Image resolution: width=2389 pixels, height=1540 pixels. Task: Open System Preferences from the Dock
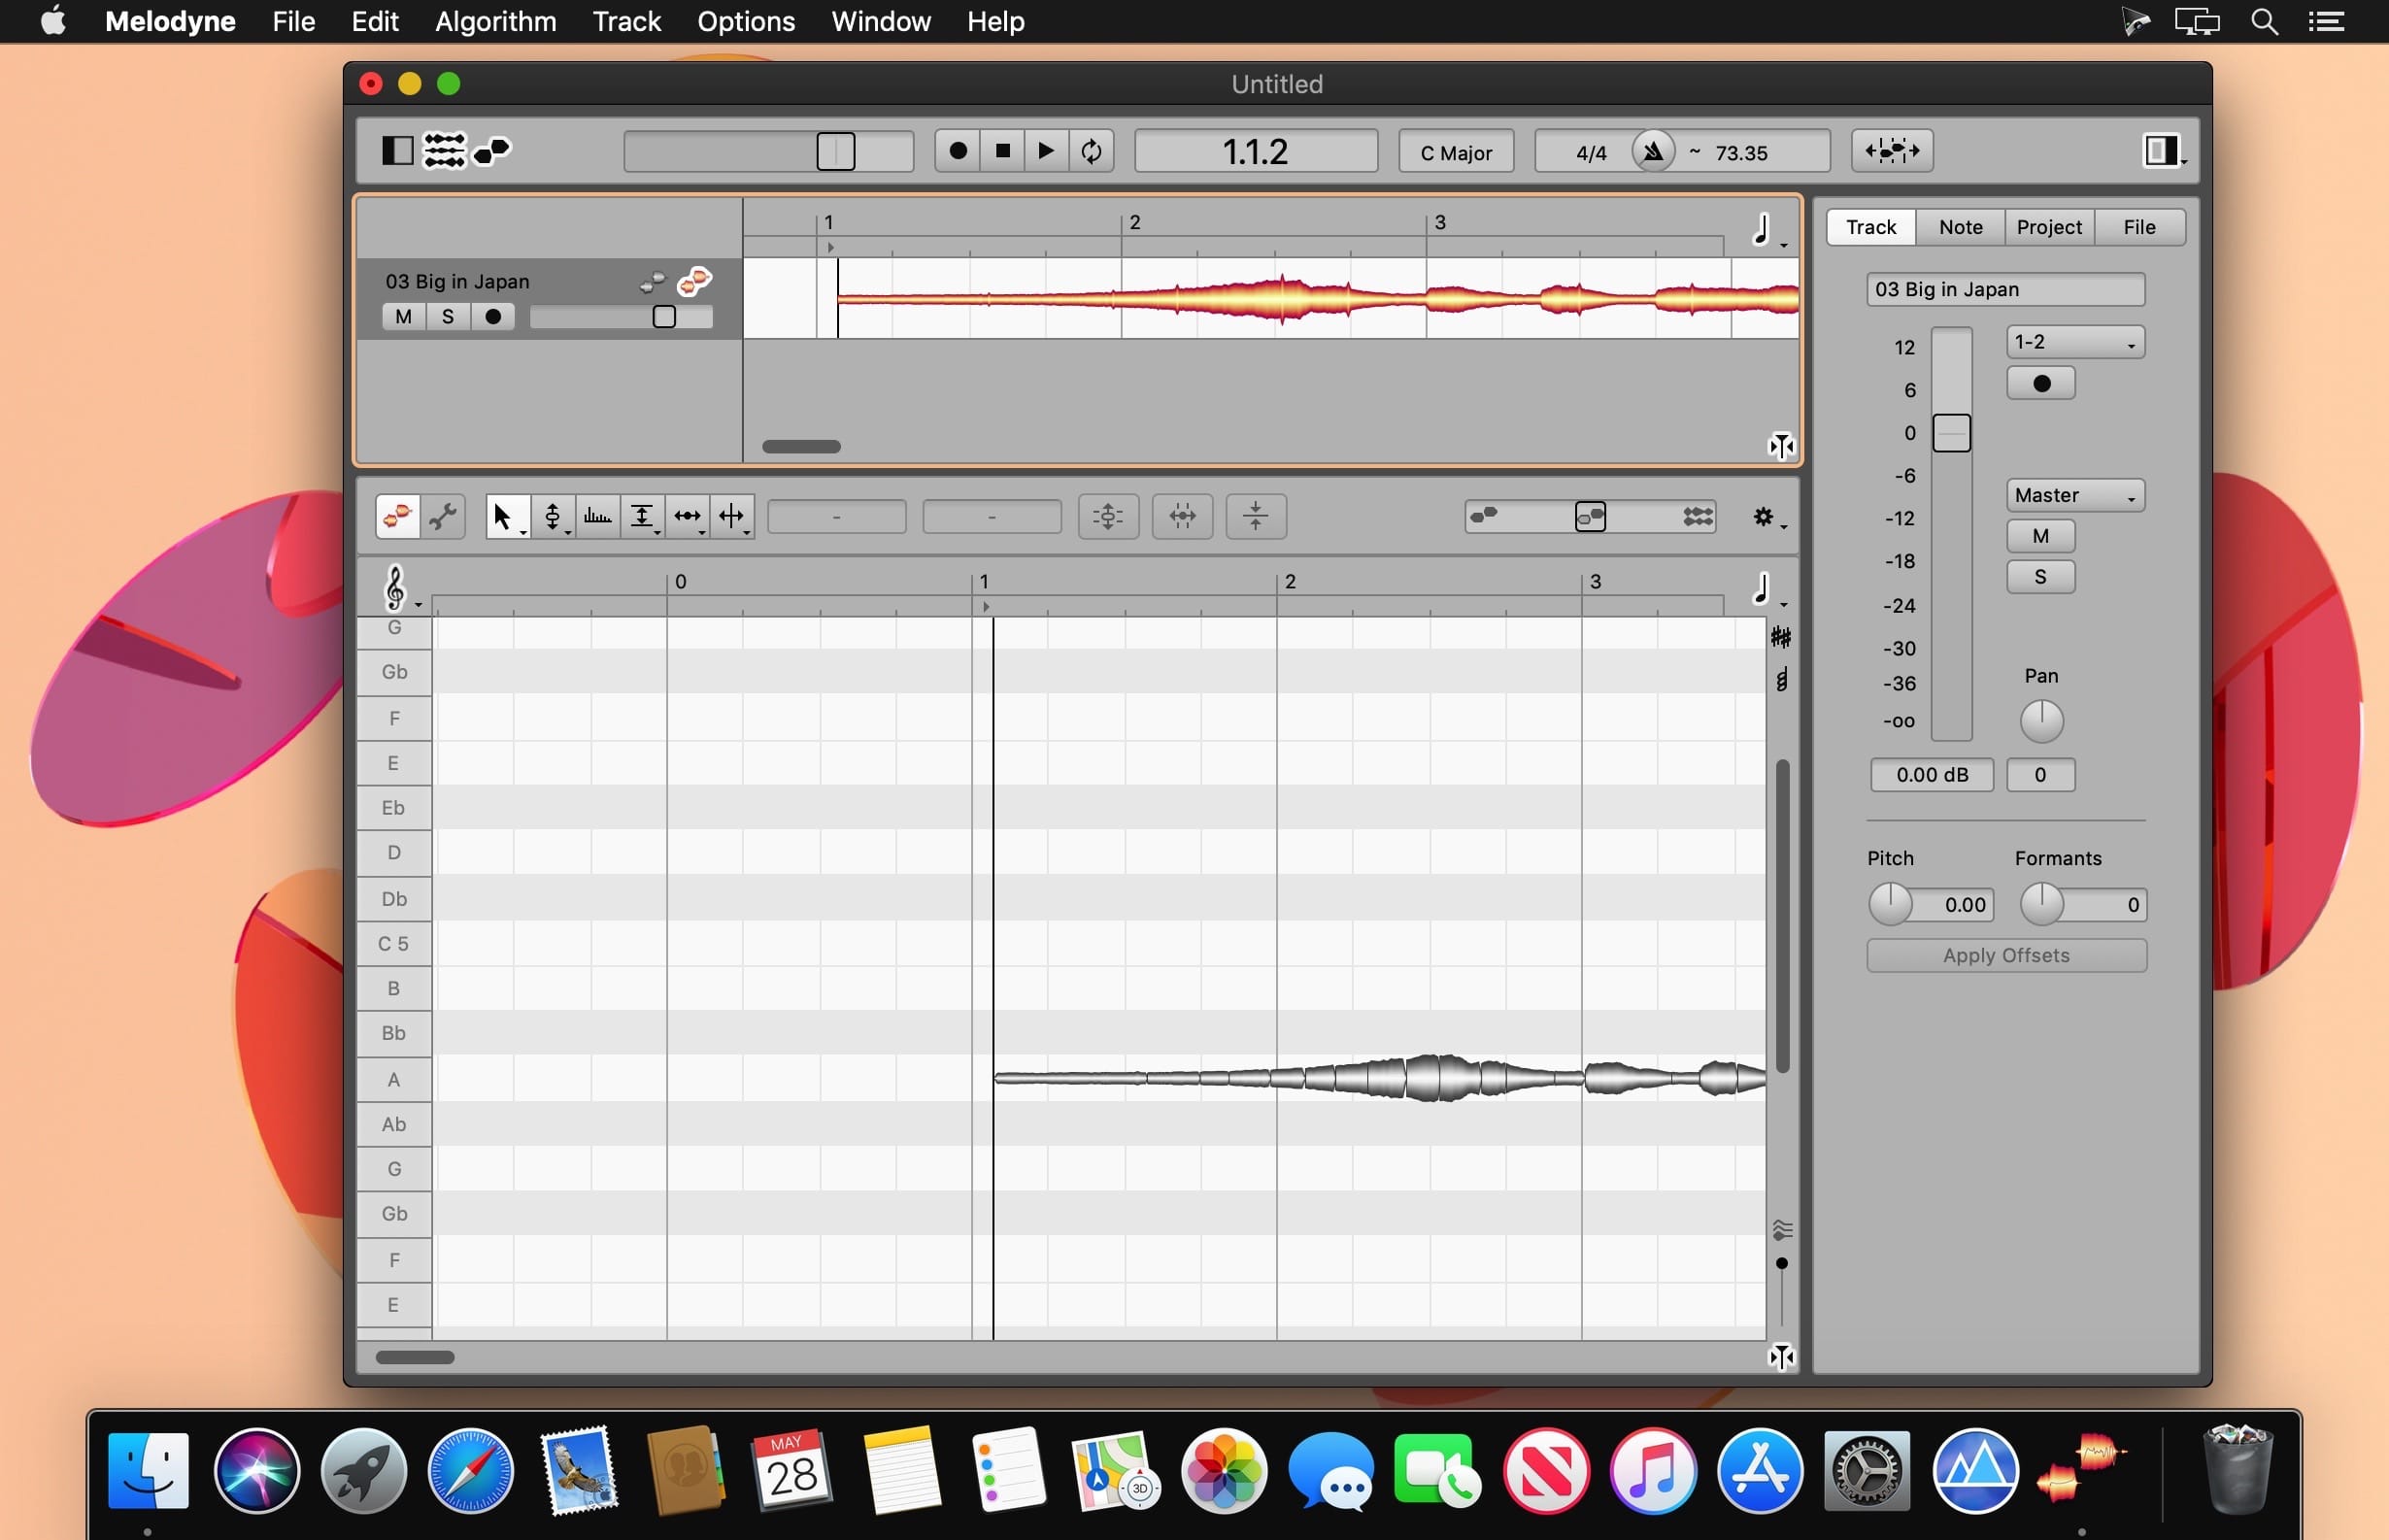1867,1471
